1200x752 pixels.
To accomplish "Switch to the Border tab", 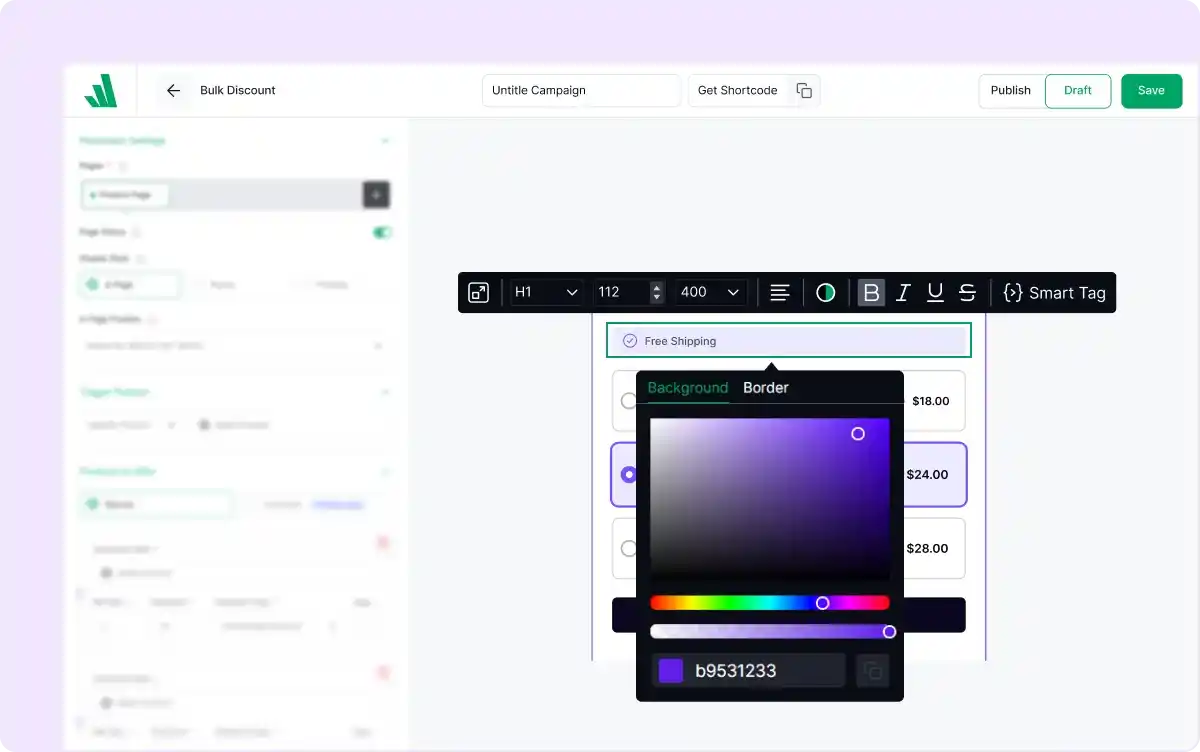I will [x=766, y=388].
